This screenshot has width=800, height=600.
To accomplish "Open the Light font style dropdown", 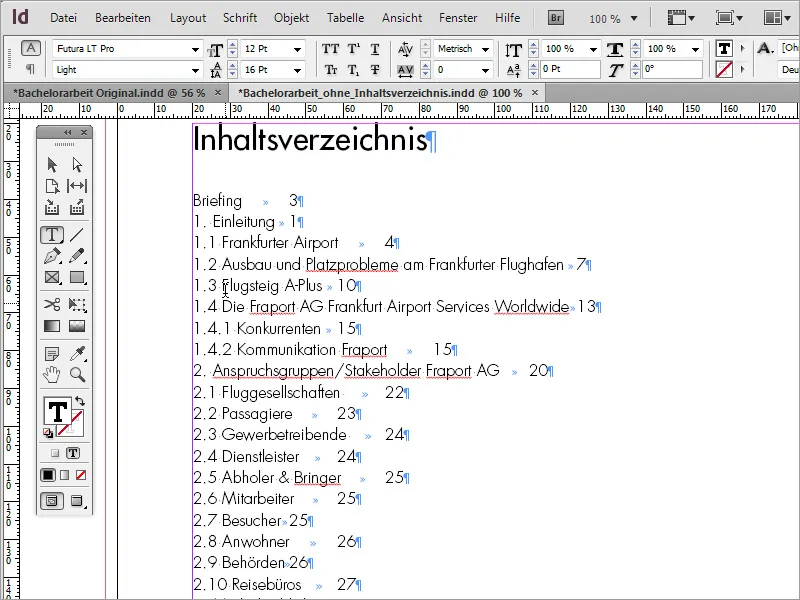I will [195, 70].
